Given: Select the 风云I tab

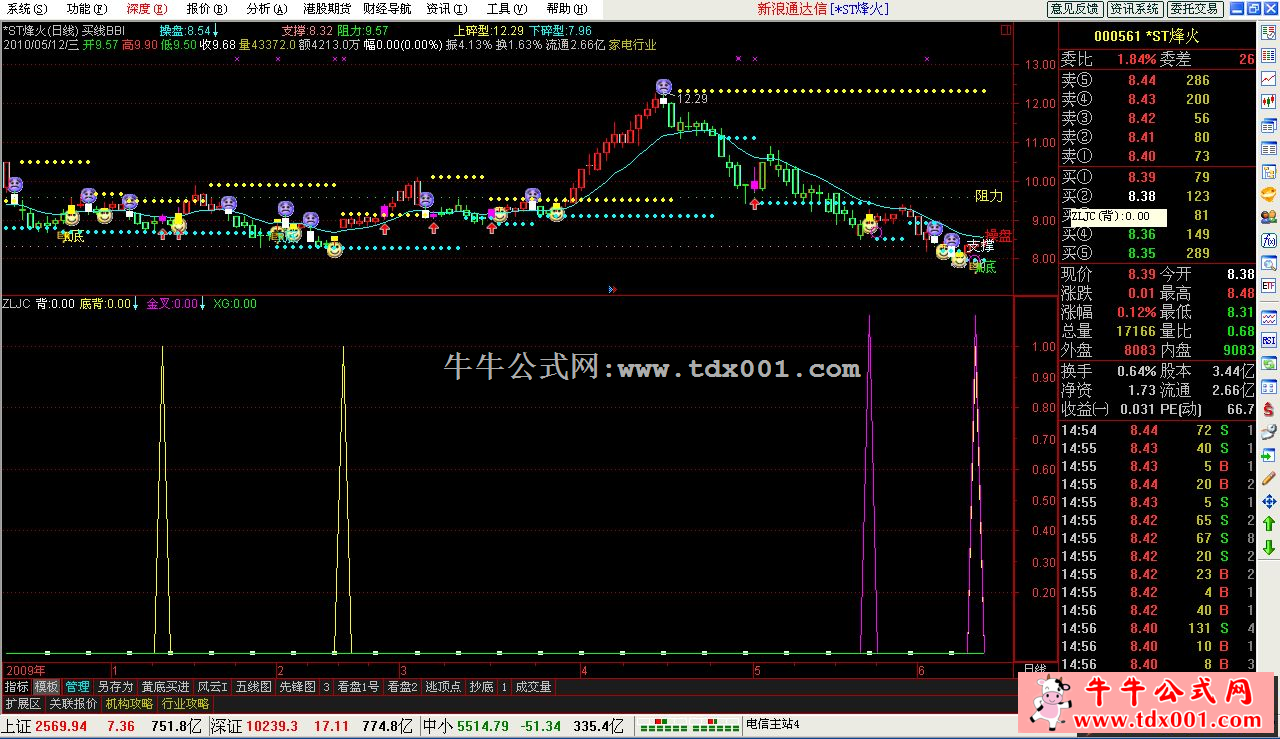Looking at the screenshot, I should [212, 687].
